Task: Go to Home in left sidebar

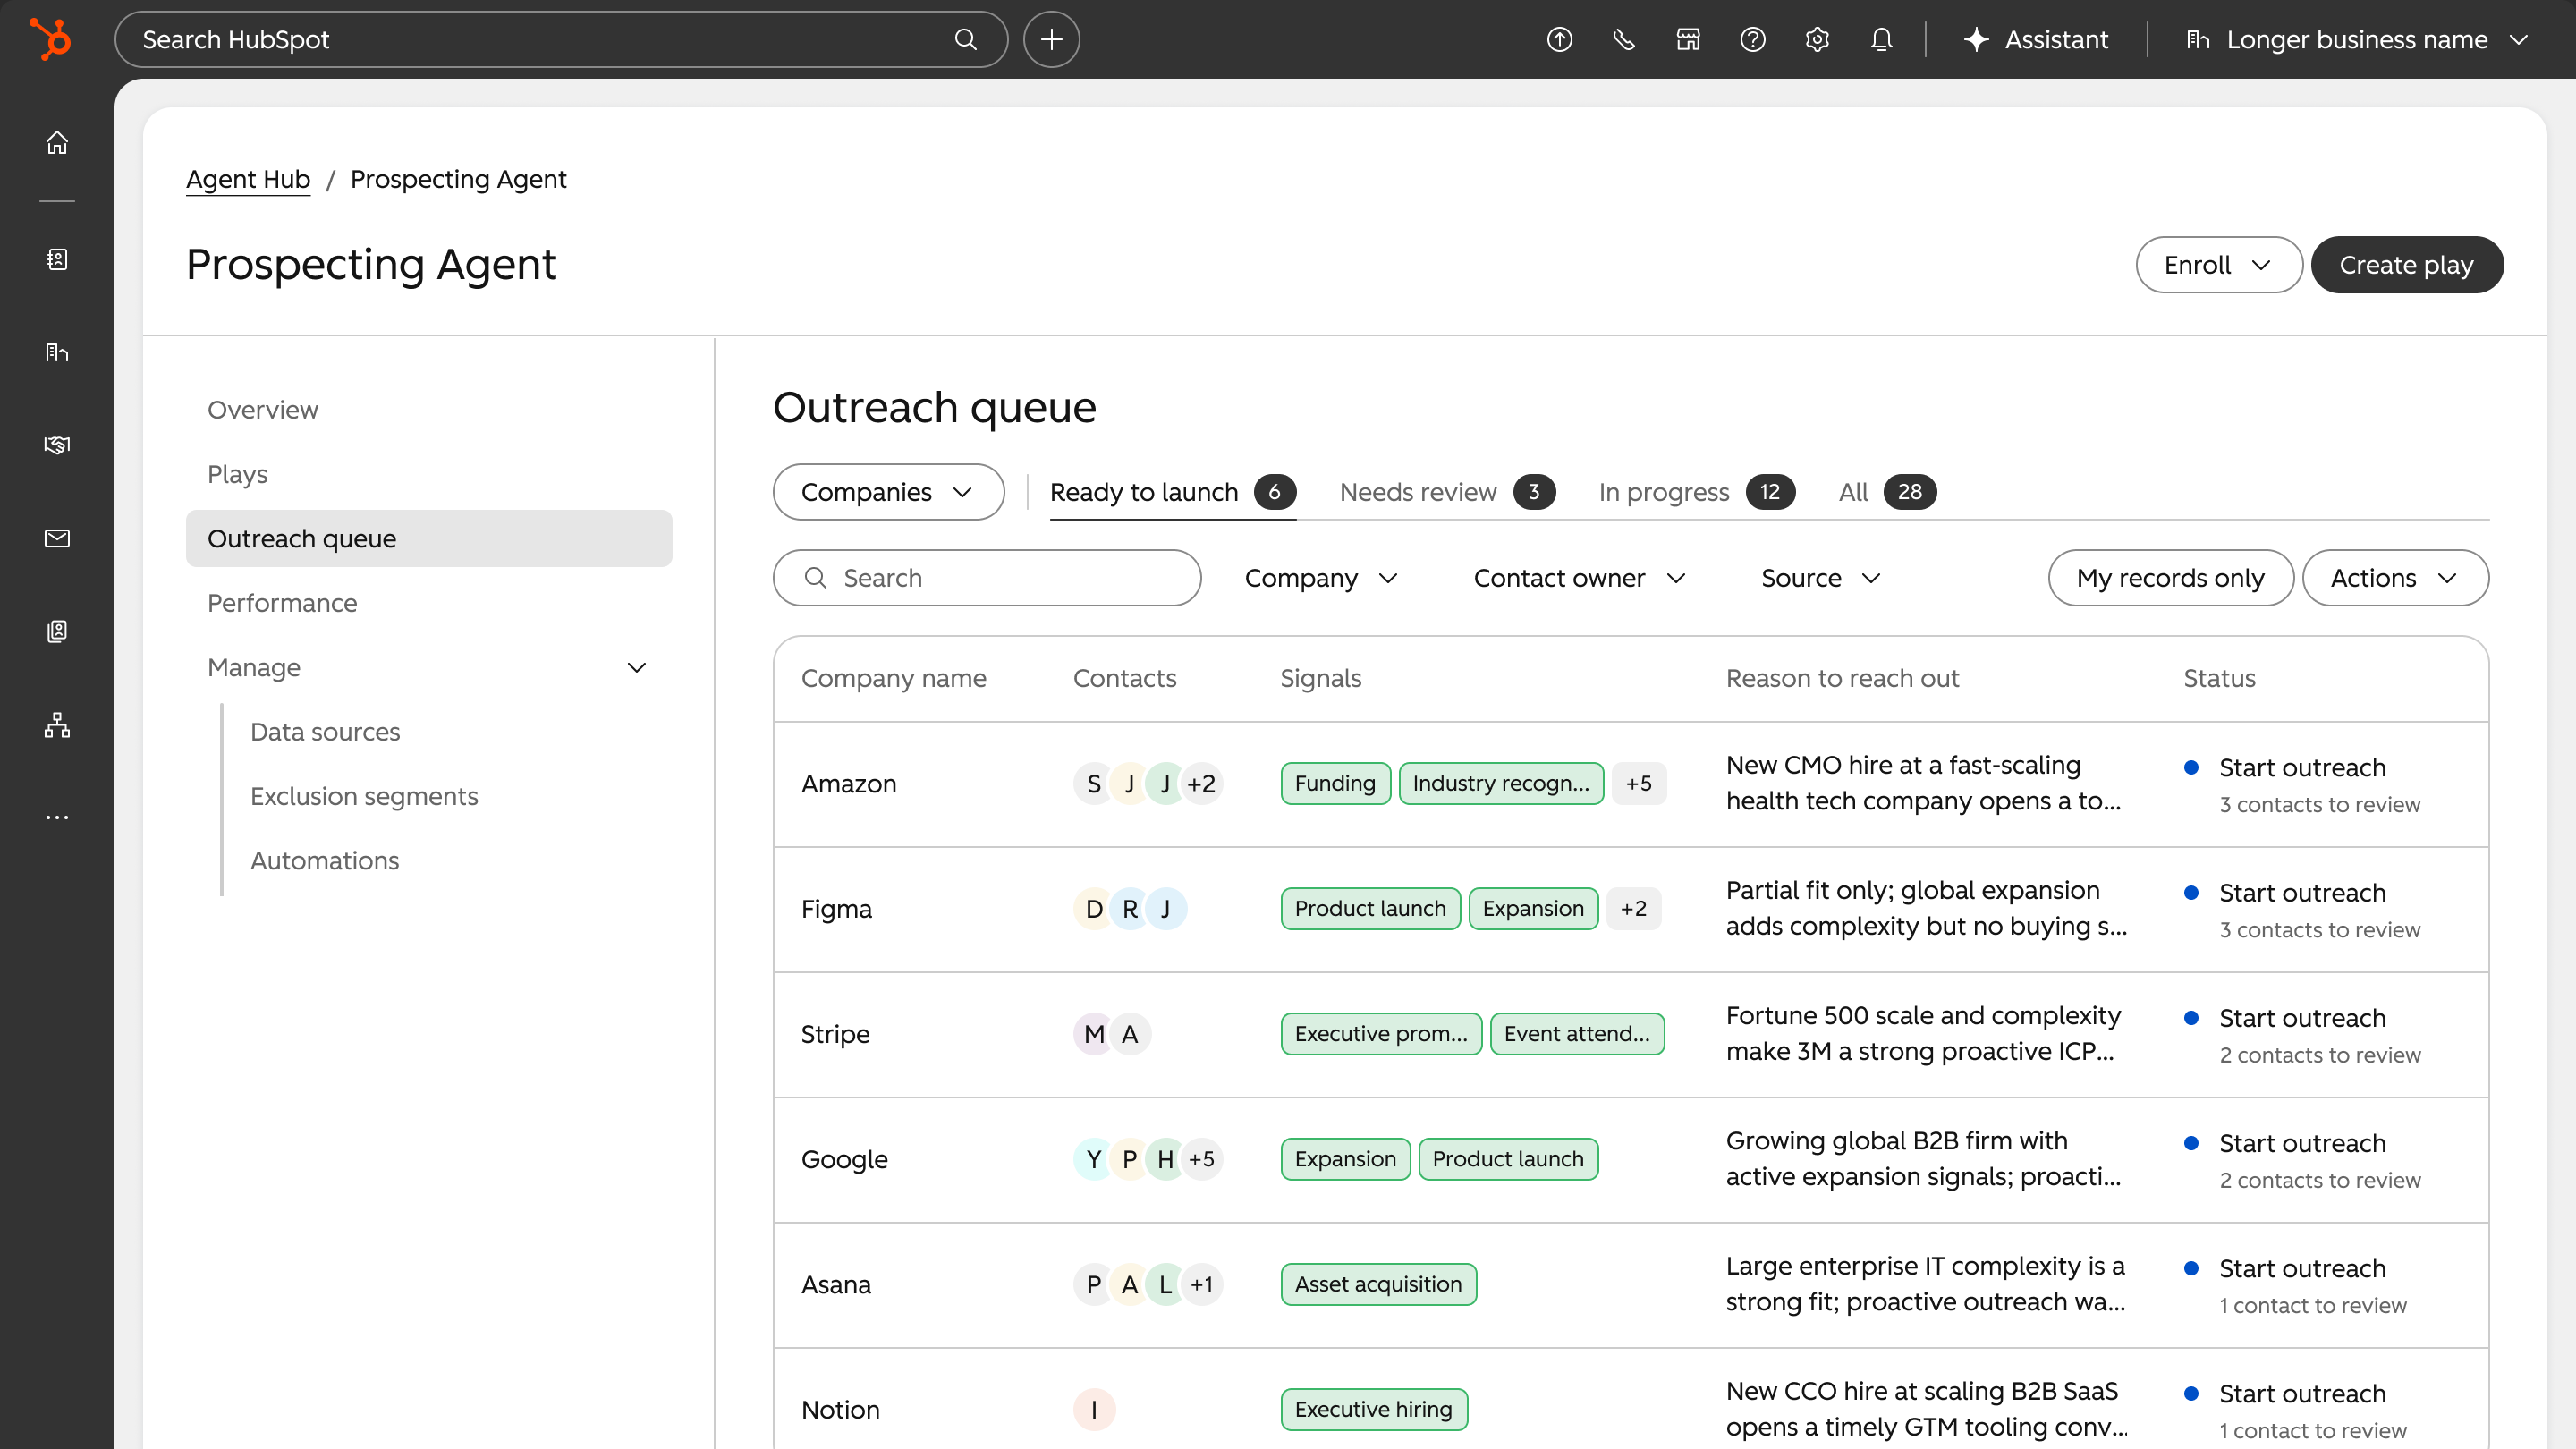Action: click(x=57, y=142)
